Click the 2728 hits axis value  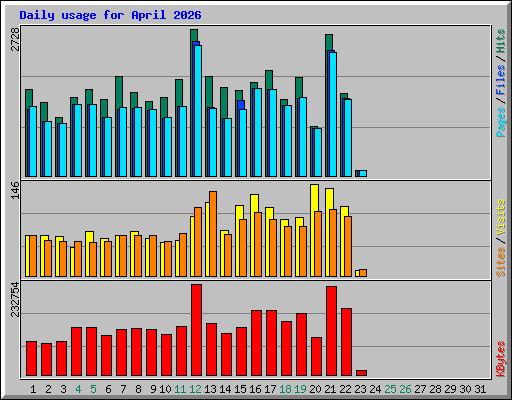(15, 39)
